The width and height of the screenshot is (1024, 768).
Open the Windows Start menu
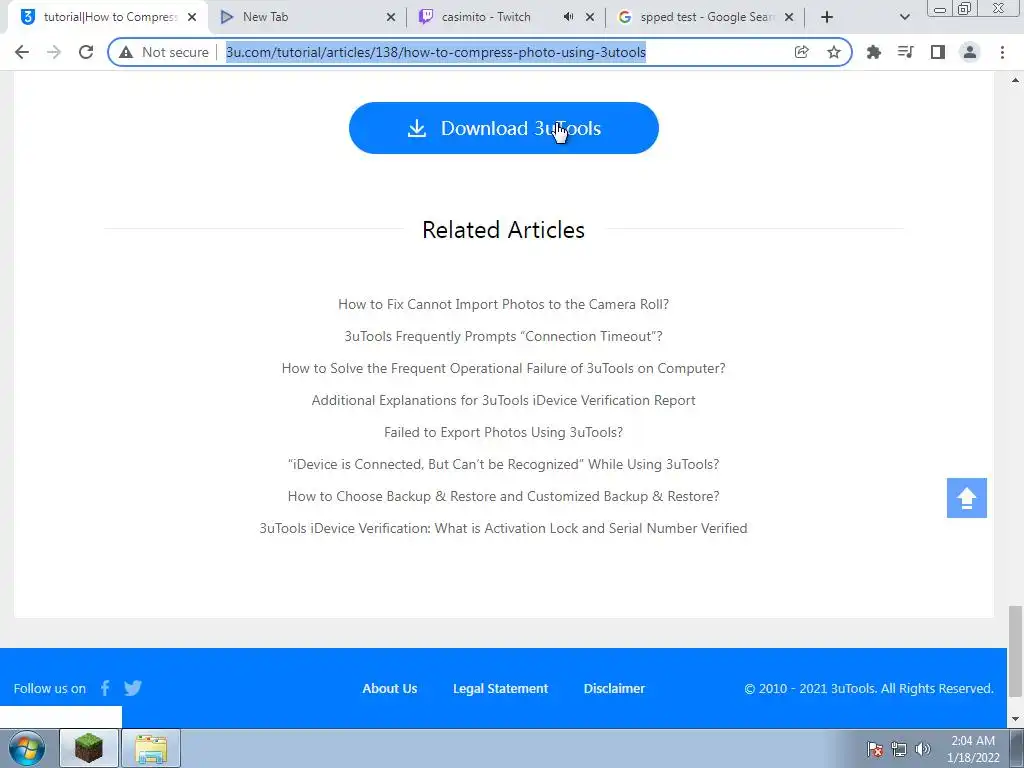(27, 748)
